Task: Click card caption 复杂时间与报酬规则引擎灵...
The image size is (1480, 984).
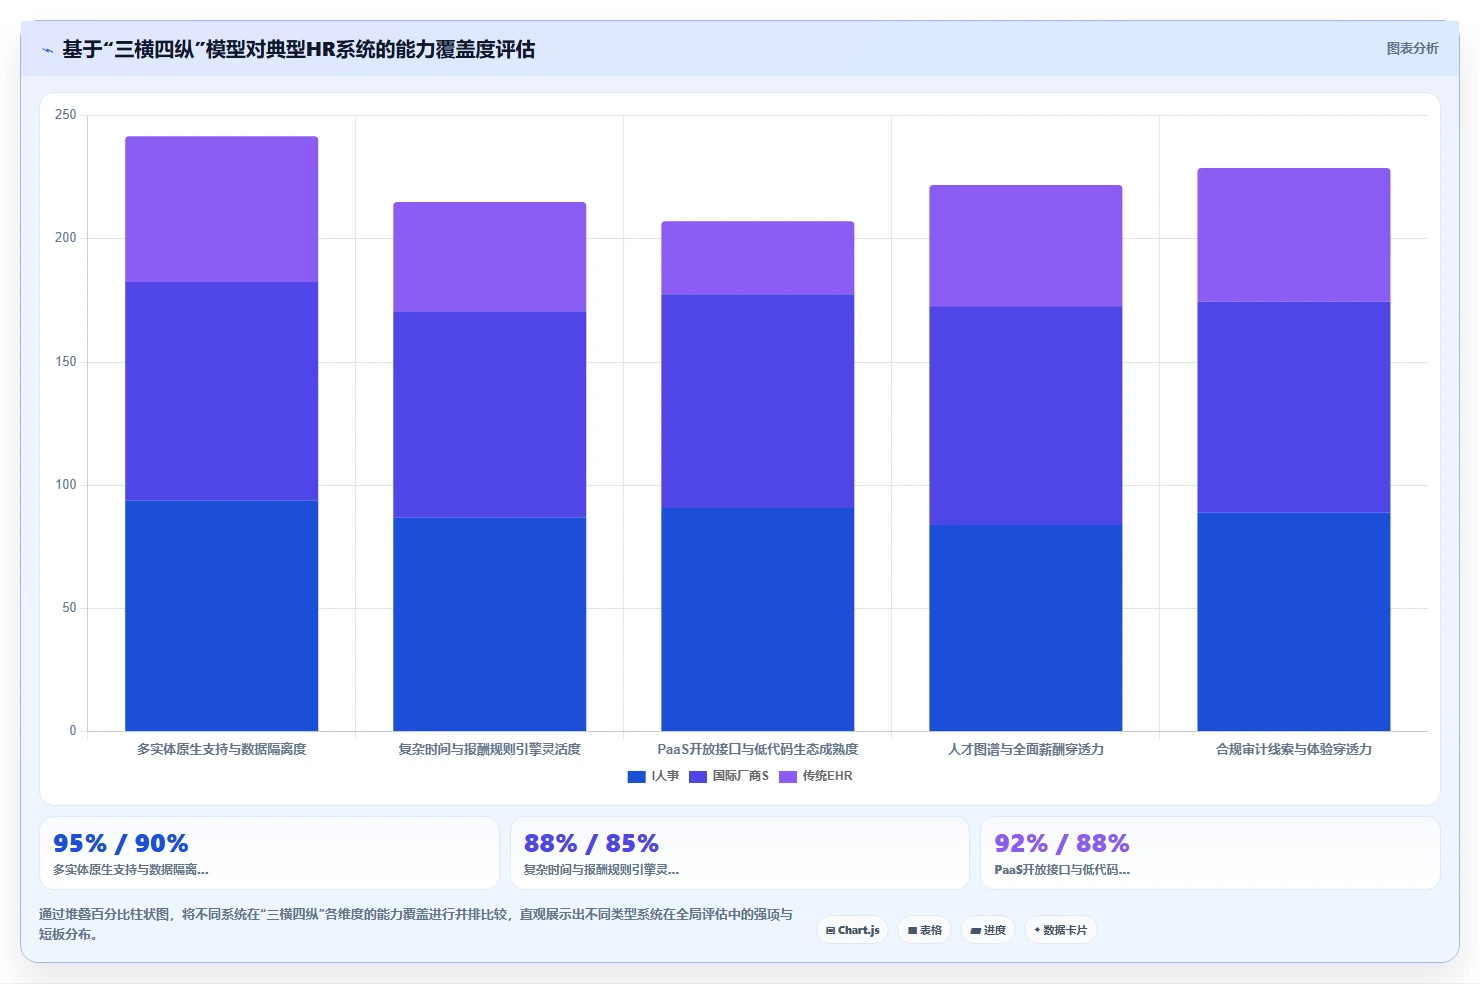Action: click(x=601, y=870)
